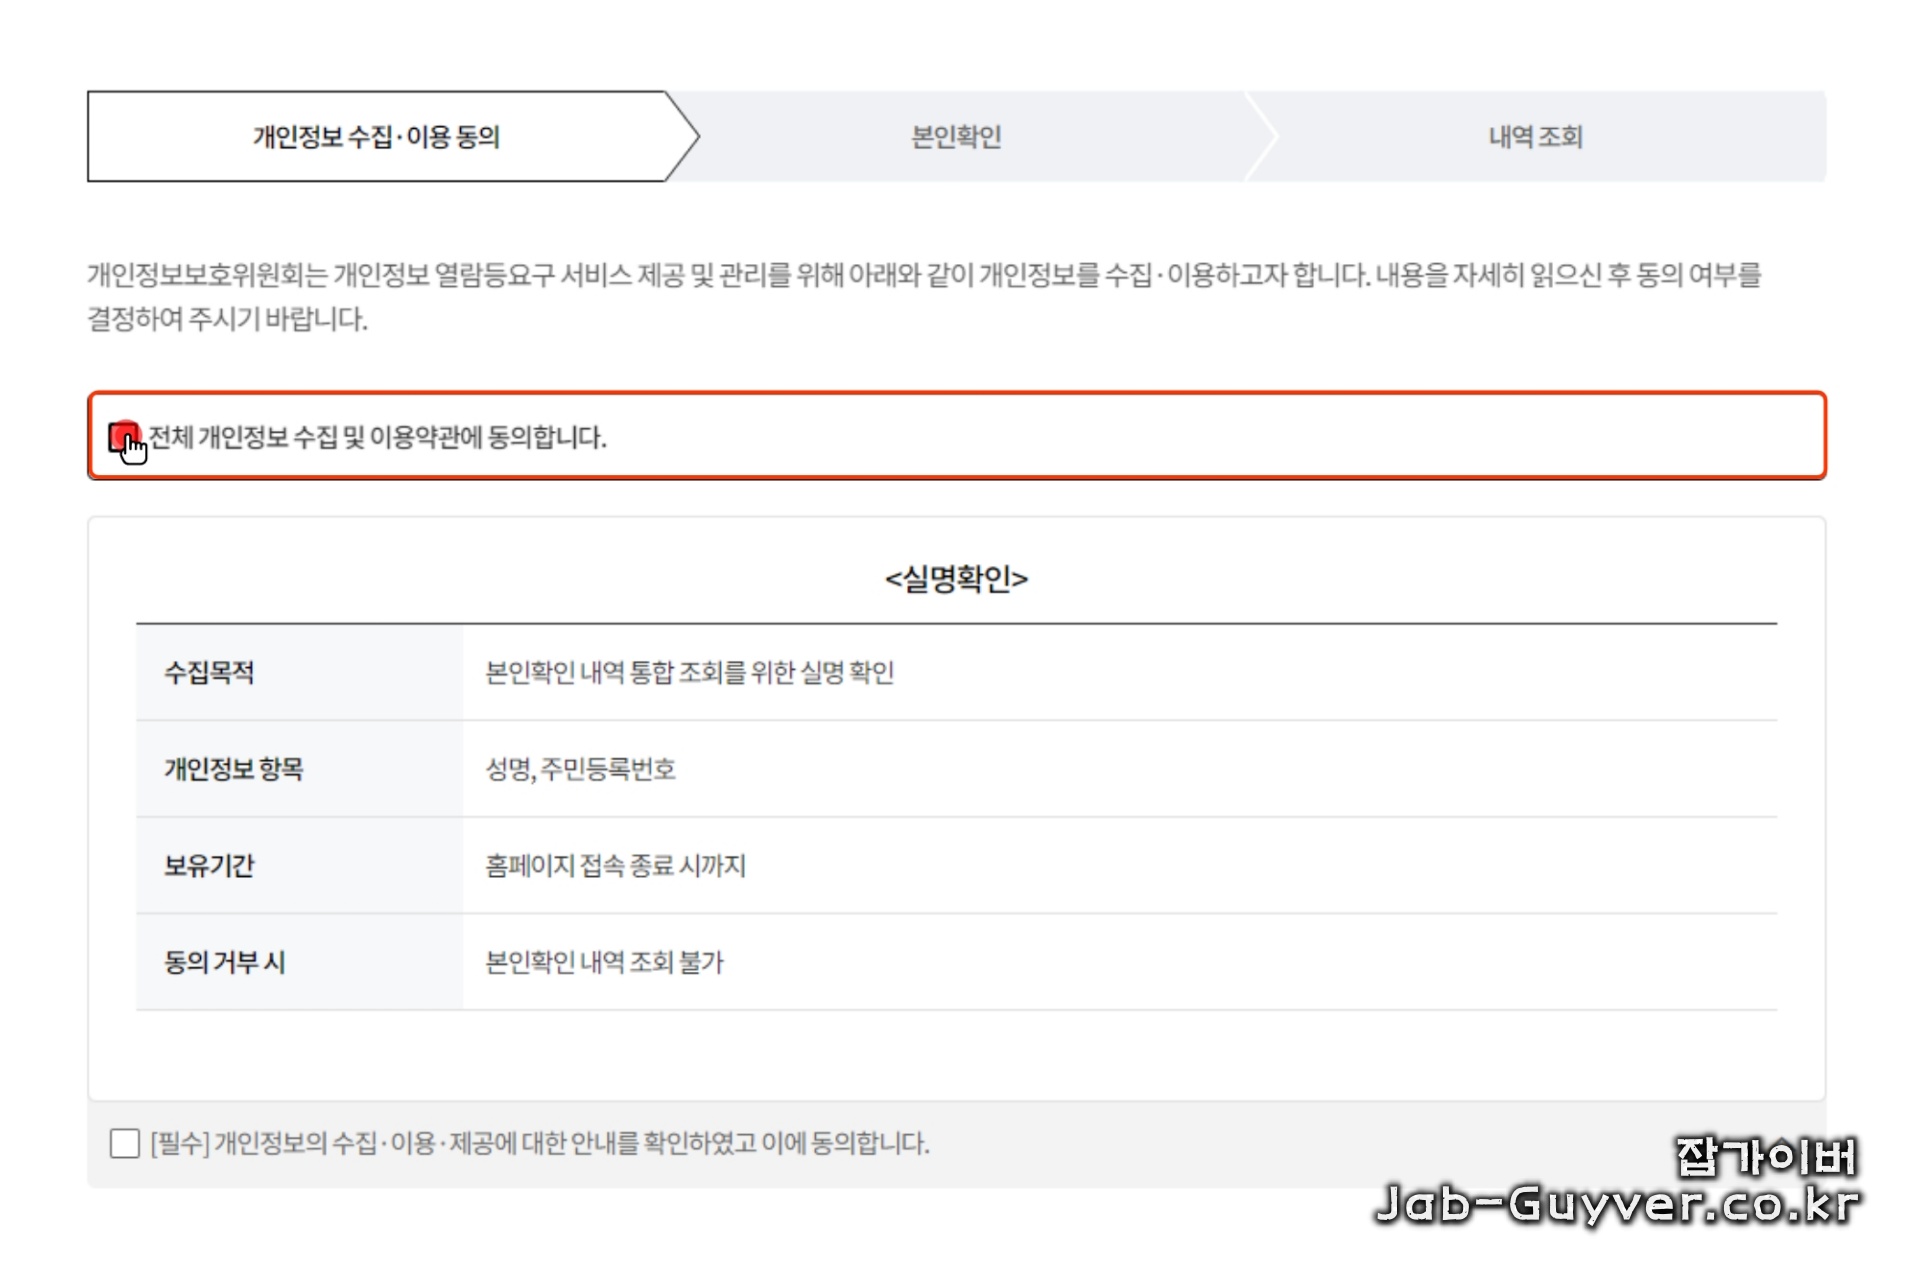1916x1284 pixels.
Task: Click the 성명, 주민등록번호 value text
Action: [x=580, y=770]
